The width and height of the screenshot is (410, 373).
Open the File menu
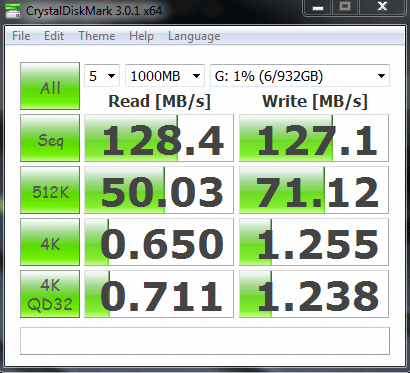point(21,36)
